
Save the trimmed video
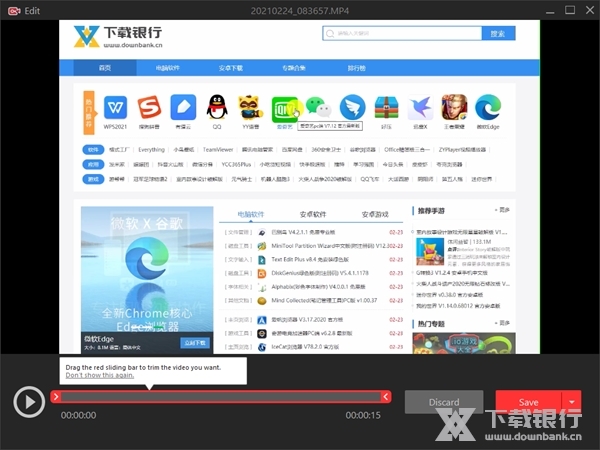coord(528,402)
